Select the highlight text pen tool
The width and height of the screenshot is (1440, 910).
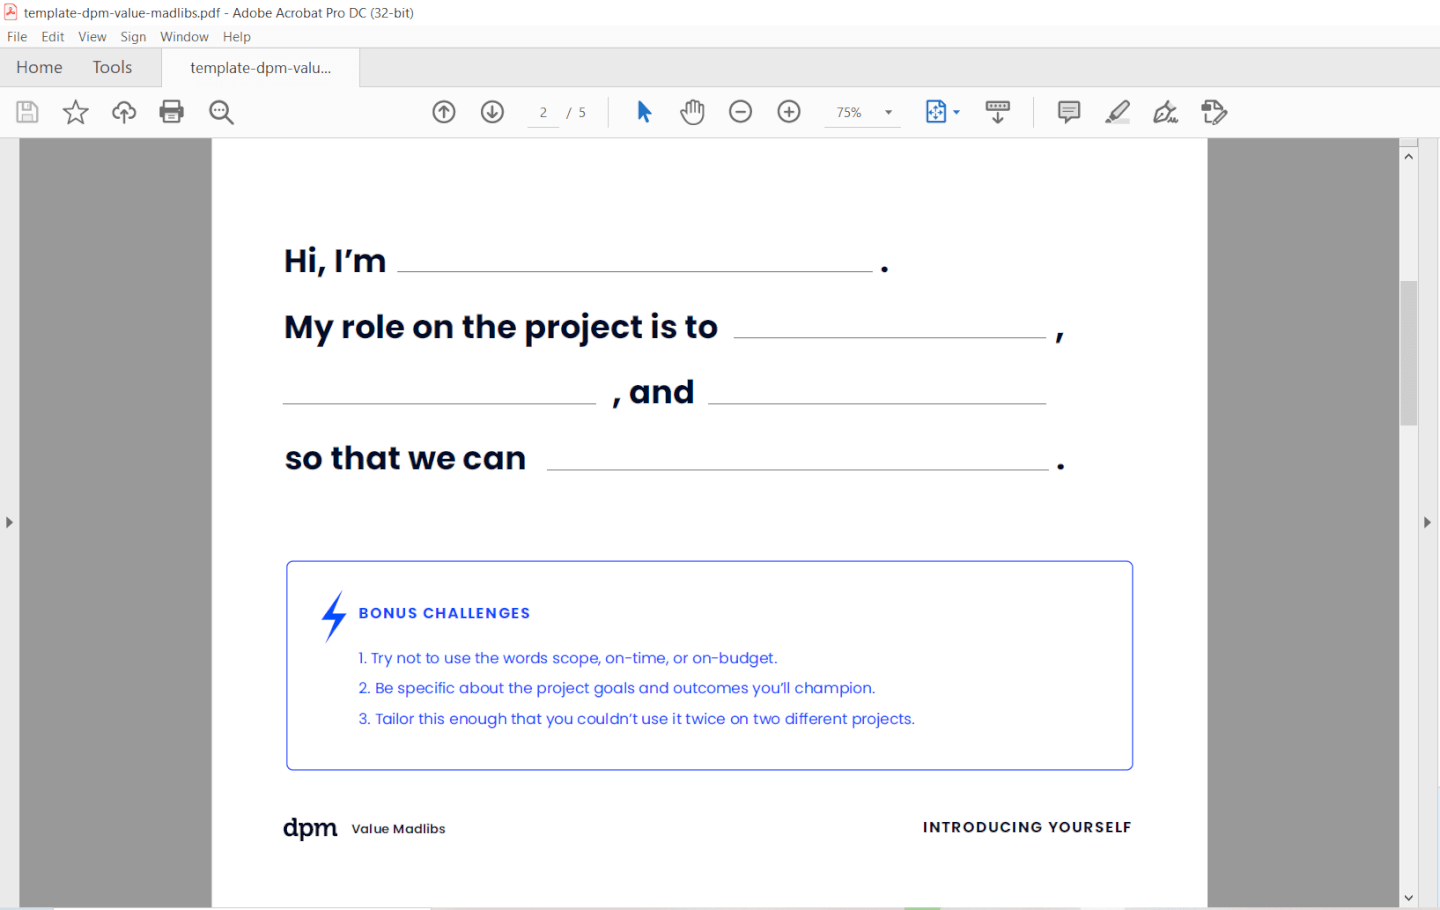tap(1117, 112)
